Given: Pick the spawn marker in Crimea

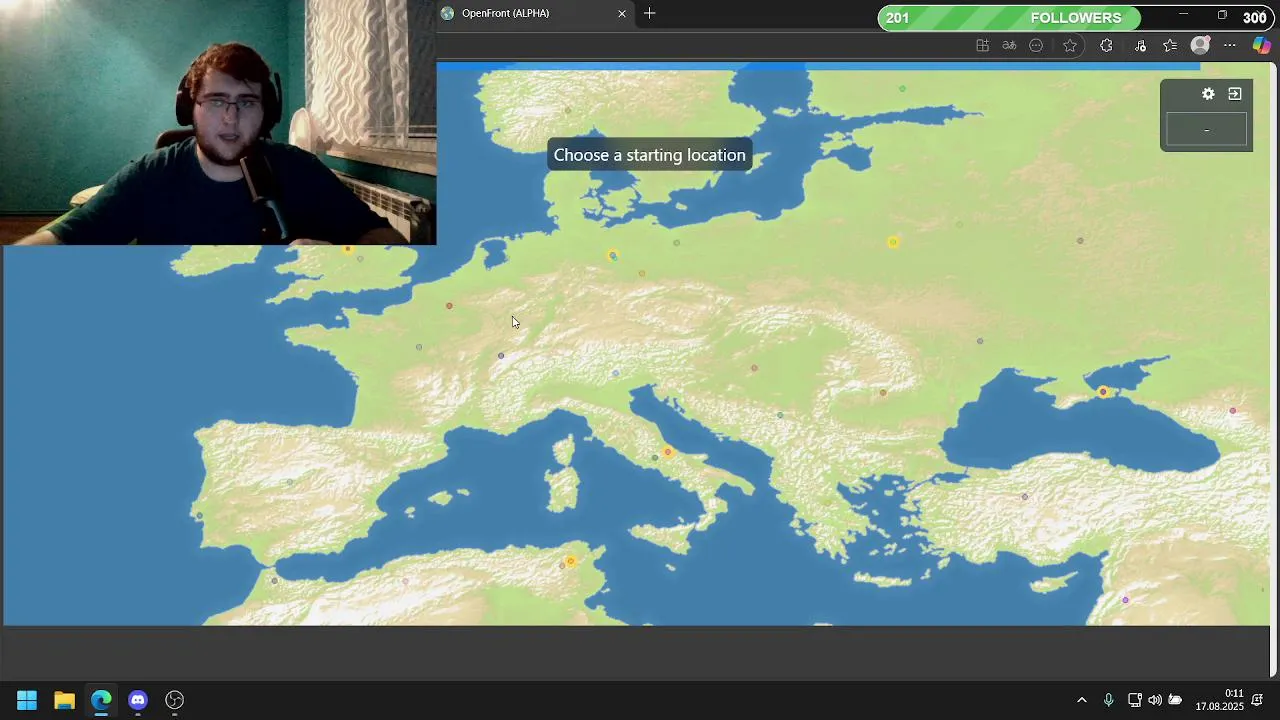Looking at the screenshot, I should click(1103, 392).
